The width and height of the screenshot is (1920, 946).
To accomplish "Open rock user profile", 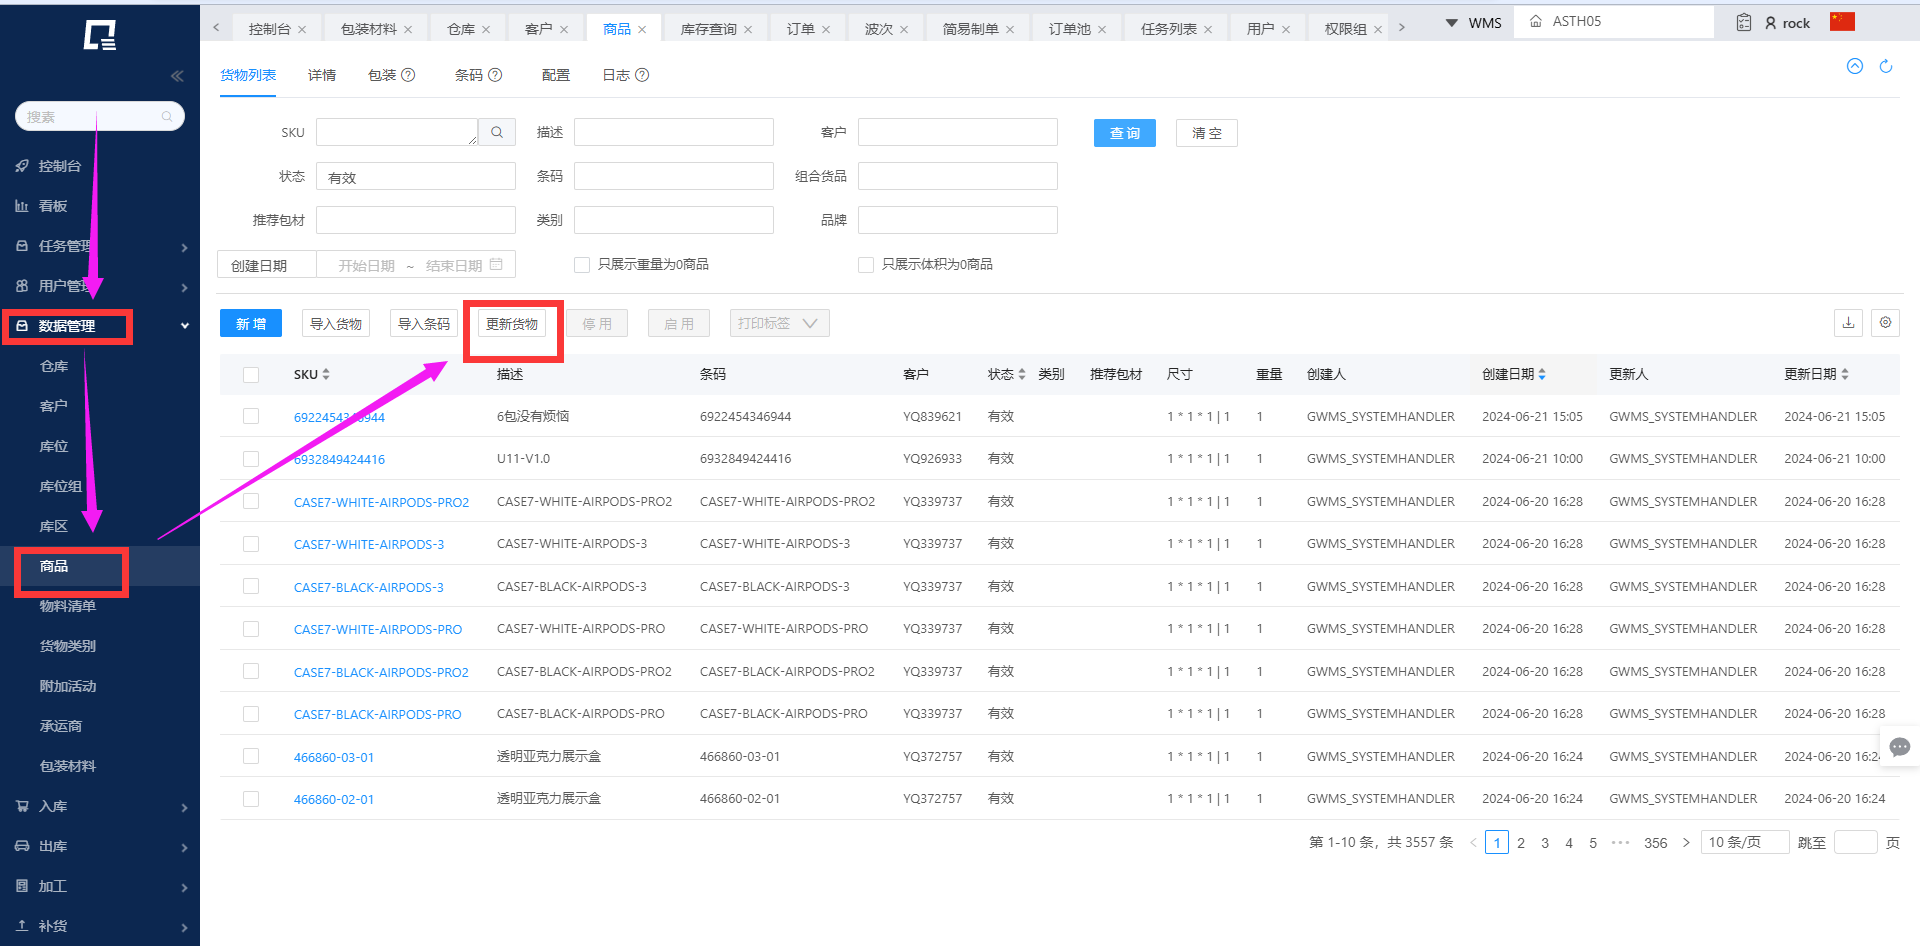I will point(1788,23).
